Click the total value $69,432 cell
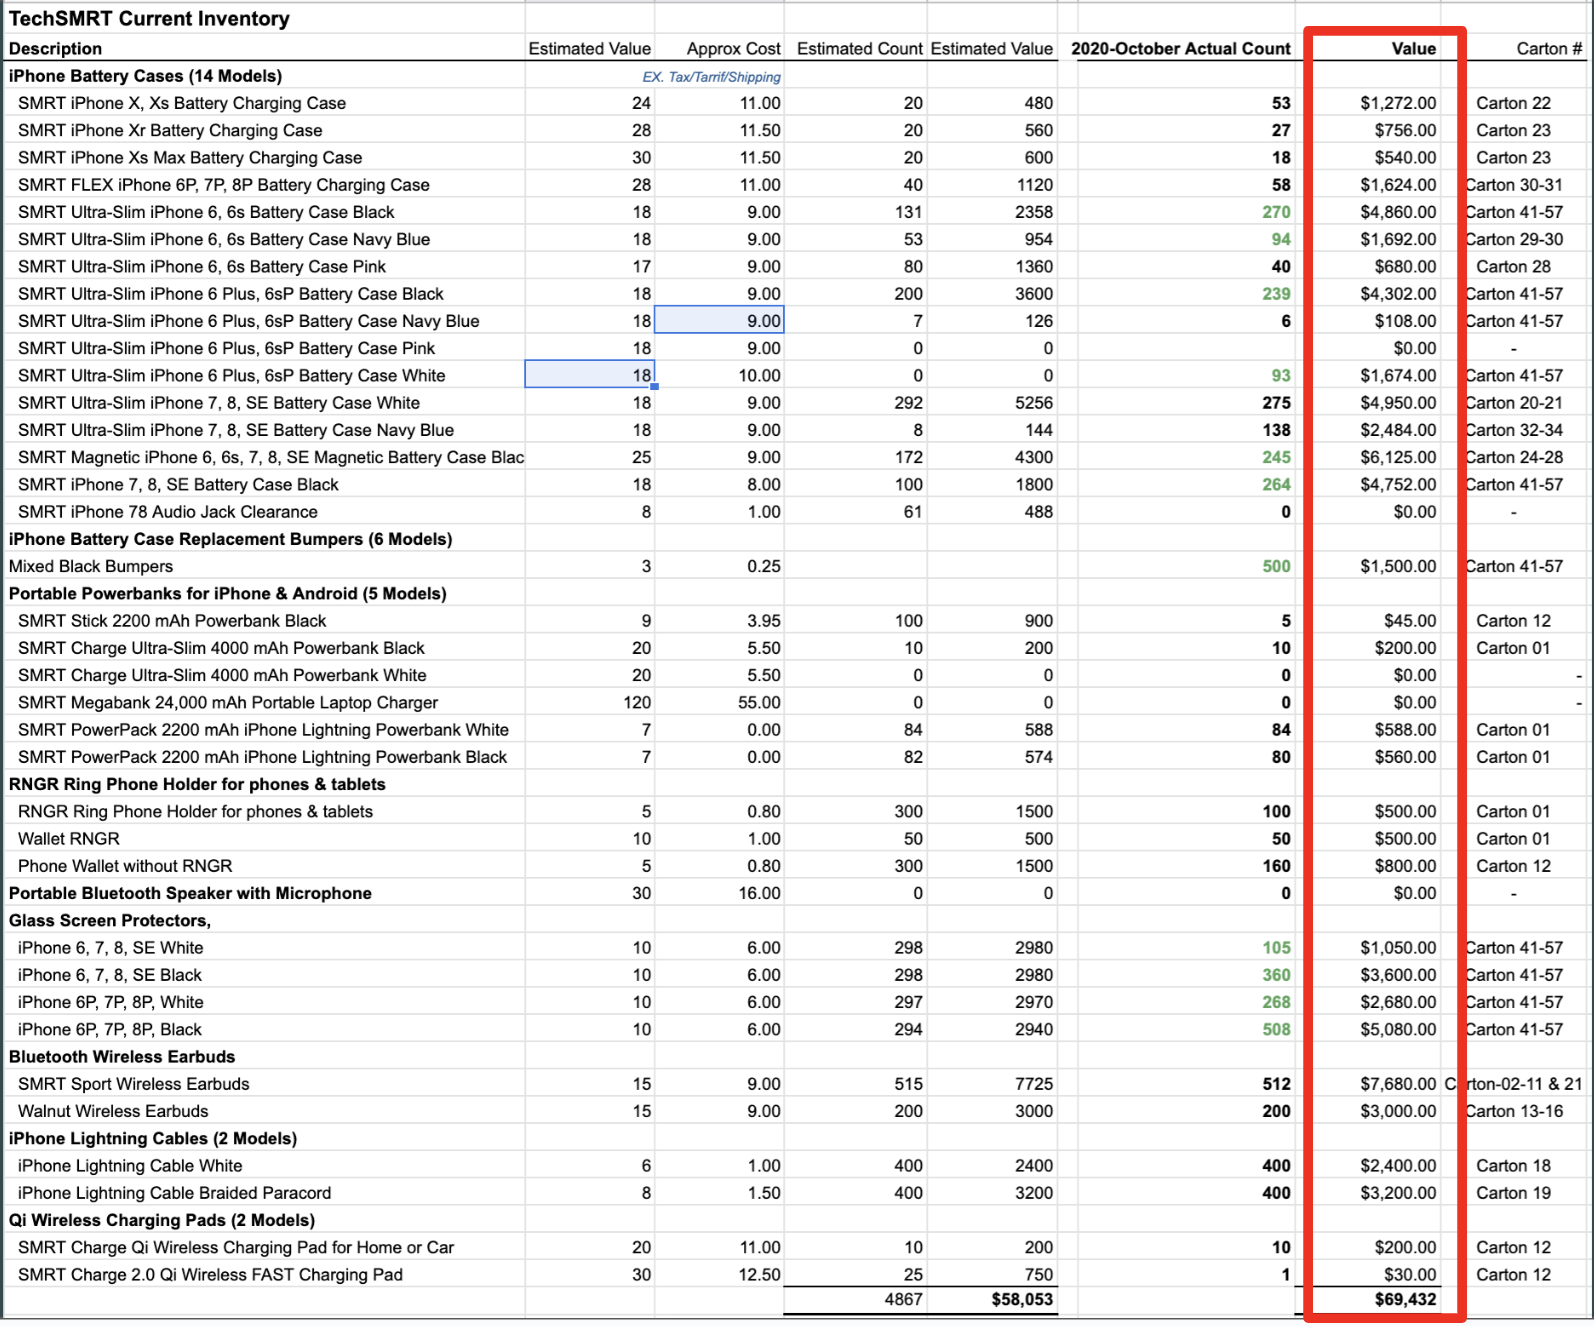1594x1326 pixels. 1405,1300
